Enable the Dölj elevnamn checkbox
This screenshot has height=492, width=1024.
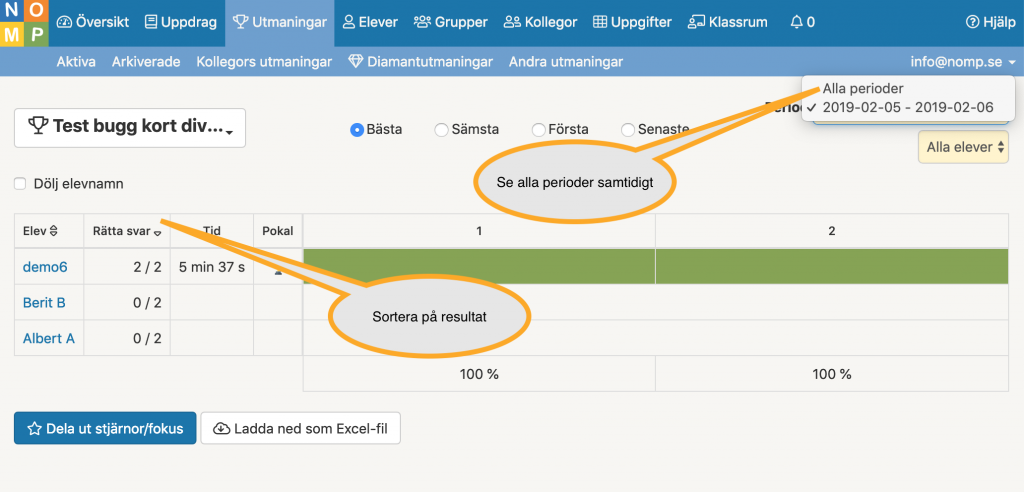point(20,184)
